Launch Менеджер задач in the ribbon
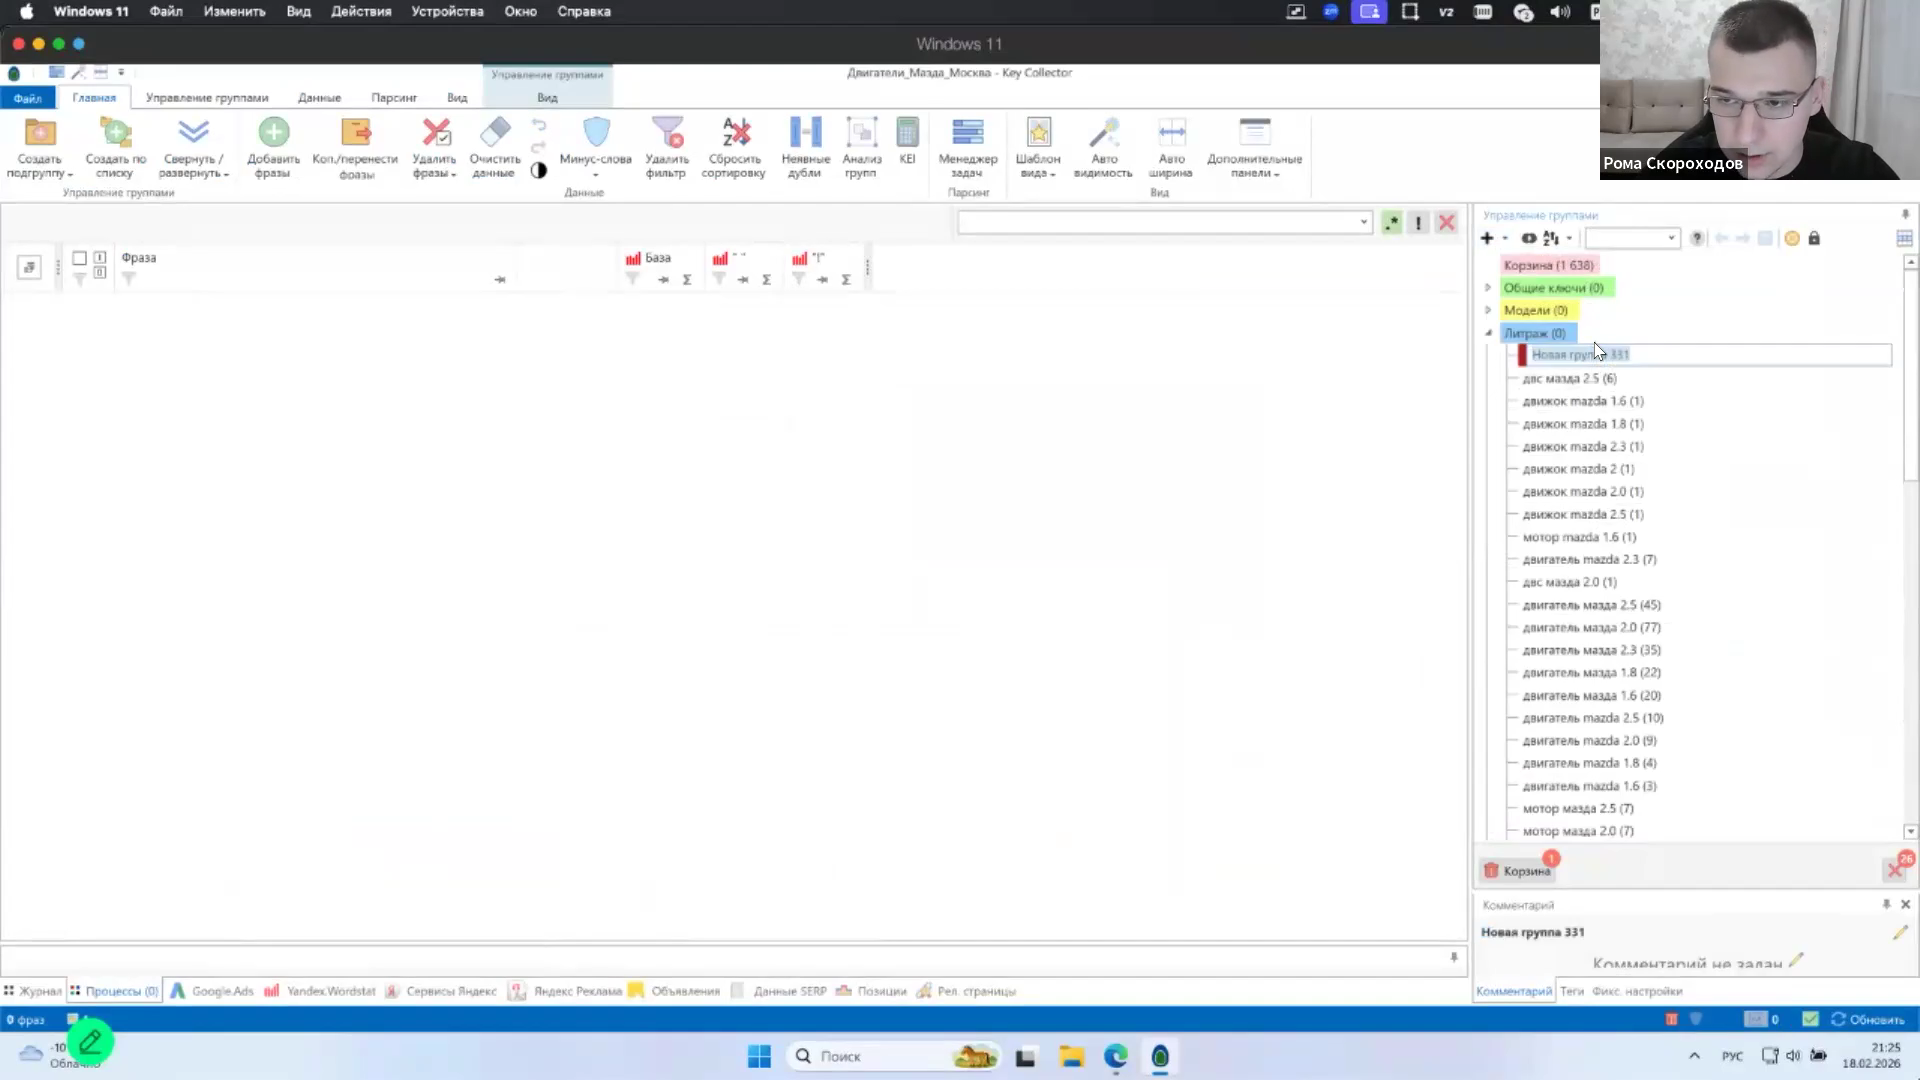 pos(967,132)
